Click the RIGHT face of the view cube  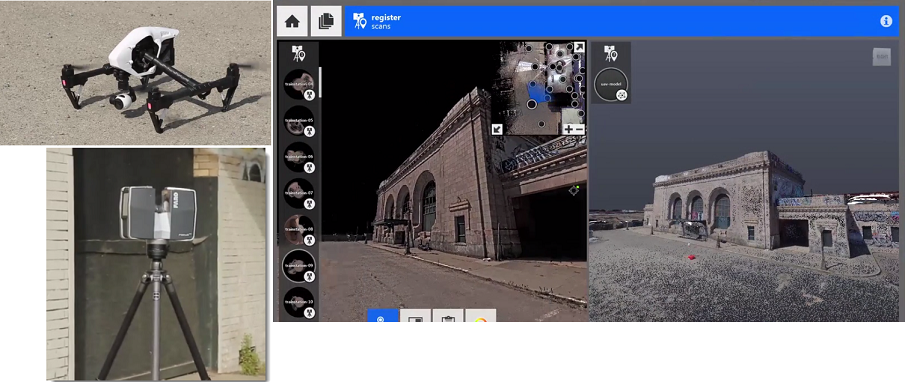click(x=881, y=57)
